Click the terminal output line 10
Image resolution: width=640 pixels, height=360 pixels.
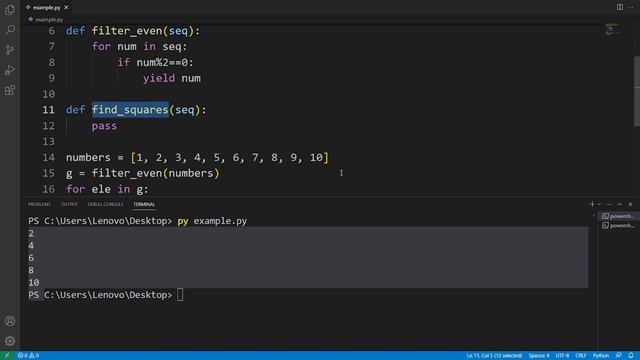[33, 282]
